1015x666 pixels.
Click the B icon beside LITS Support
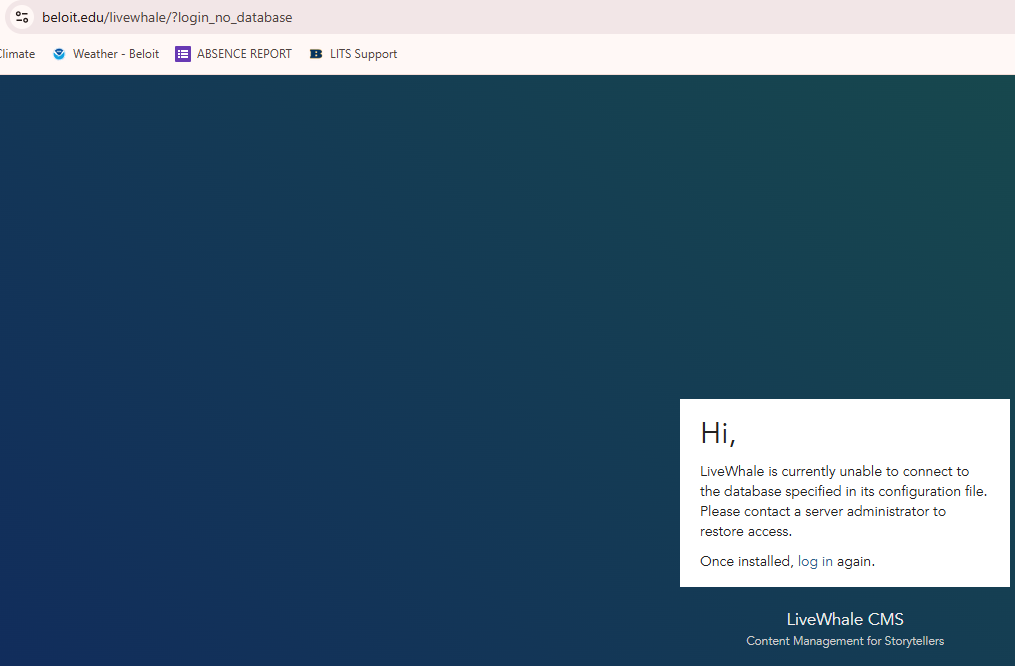[316, 54]
